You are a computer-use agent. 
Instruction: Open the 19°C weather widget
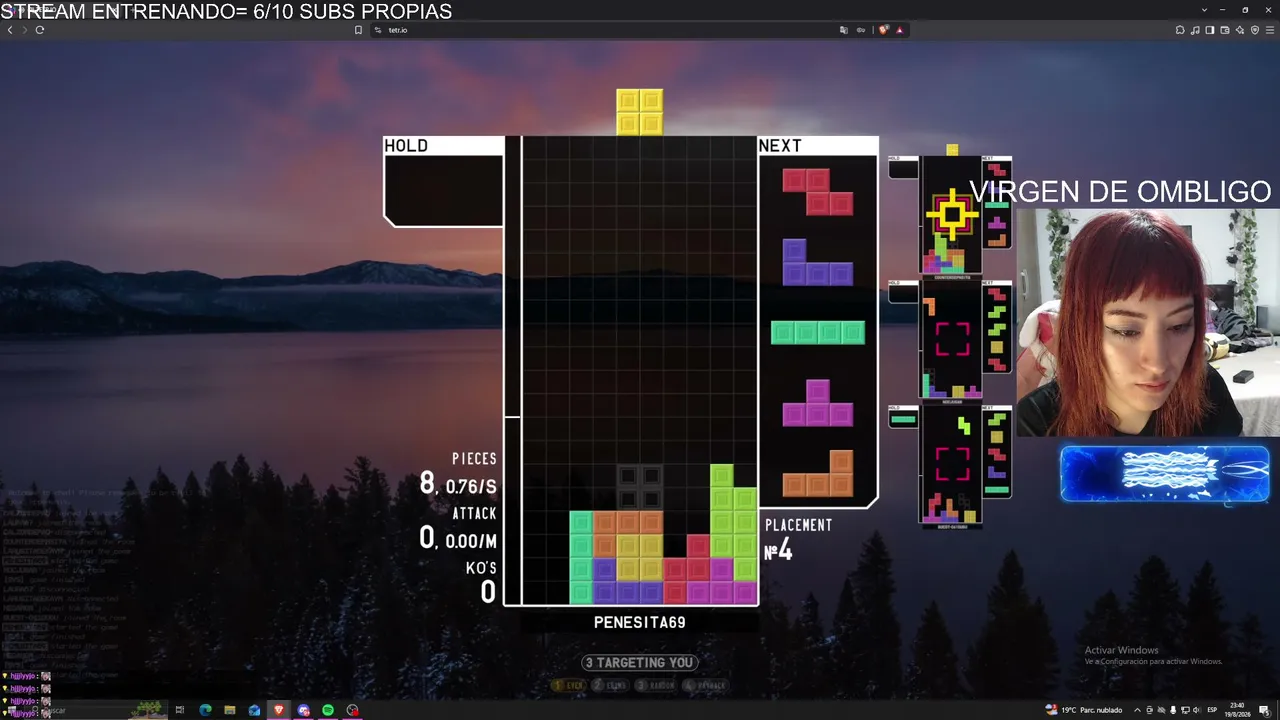click(x=1085, y=710)
